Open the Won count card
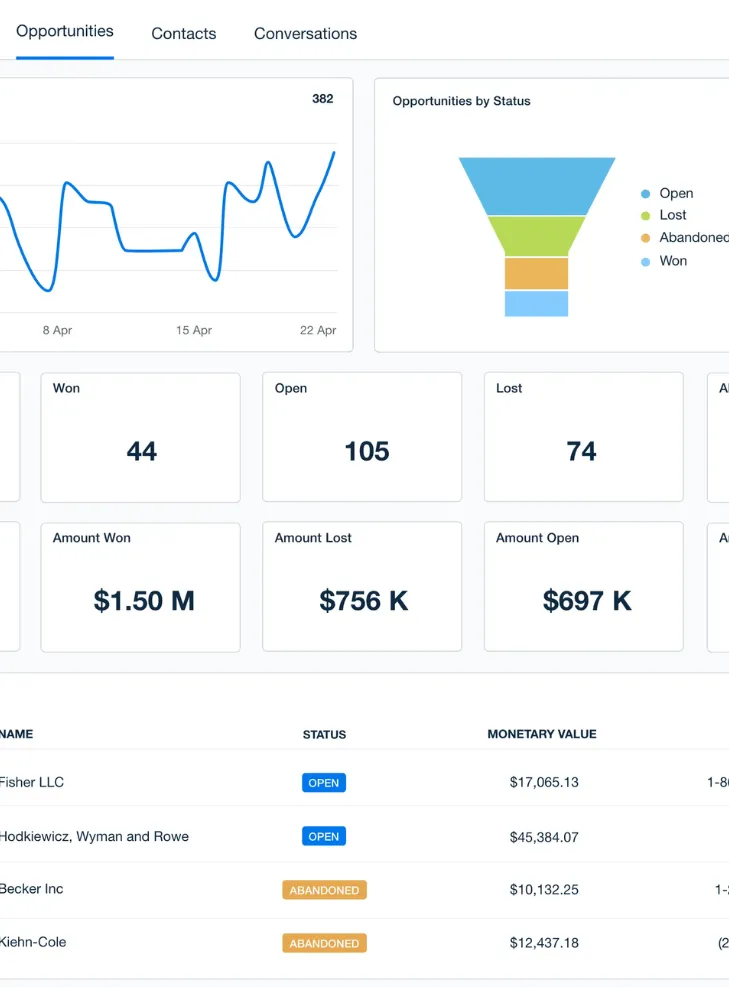Image resolution: width=729 pixels, height=987 pixels. (x=140, y=437)
